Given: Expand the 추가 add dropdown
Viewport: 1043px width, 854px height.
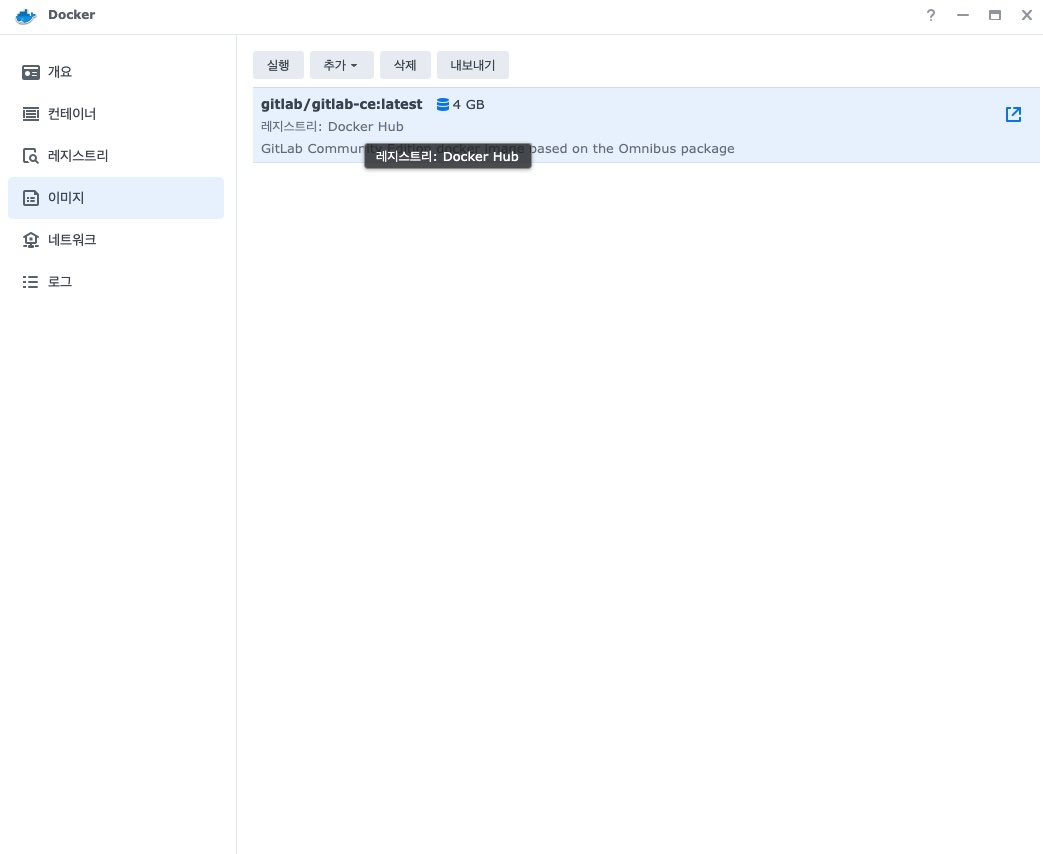Looking at the screenshot, I should 341,65.
